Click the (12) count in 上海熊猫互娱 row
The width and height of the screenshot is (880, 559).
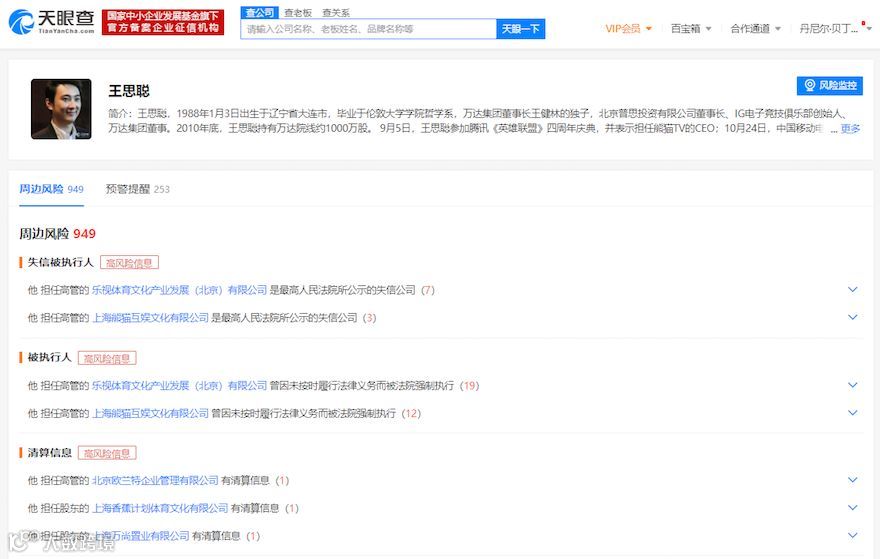point(411,413)
